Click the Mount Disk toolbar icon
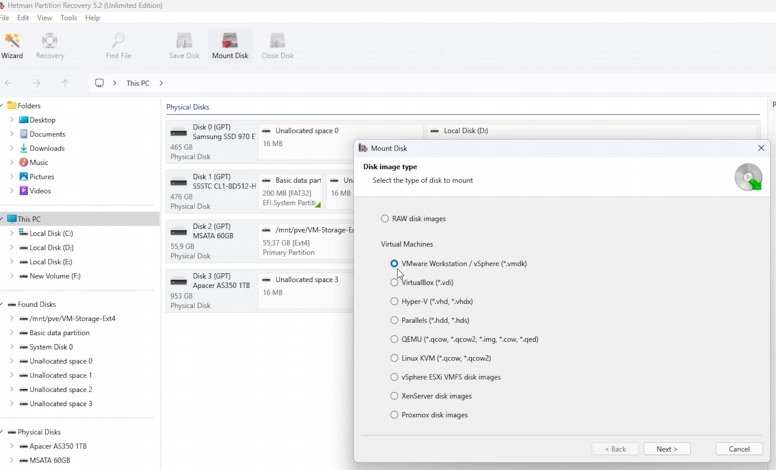The width and height of the screenshot is (776, 470). (x=230, y=46)
